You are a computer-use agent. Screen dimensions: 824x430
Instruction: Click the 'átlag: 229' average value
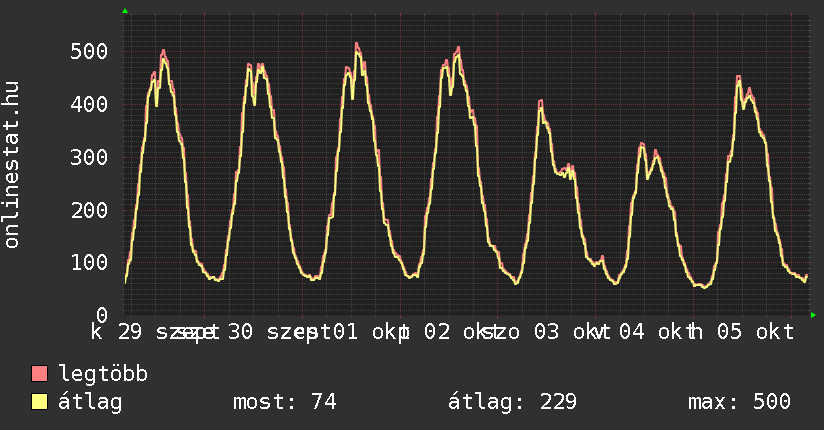point(512,402)
